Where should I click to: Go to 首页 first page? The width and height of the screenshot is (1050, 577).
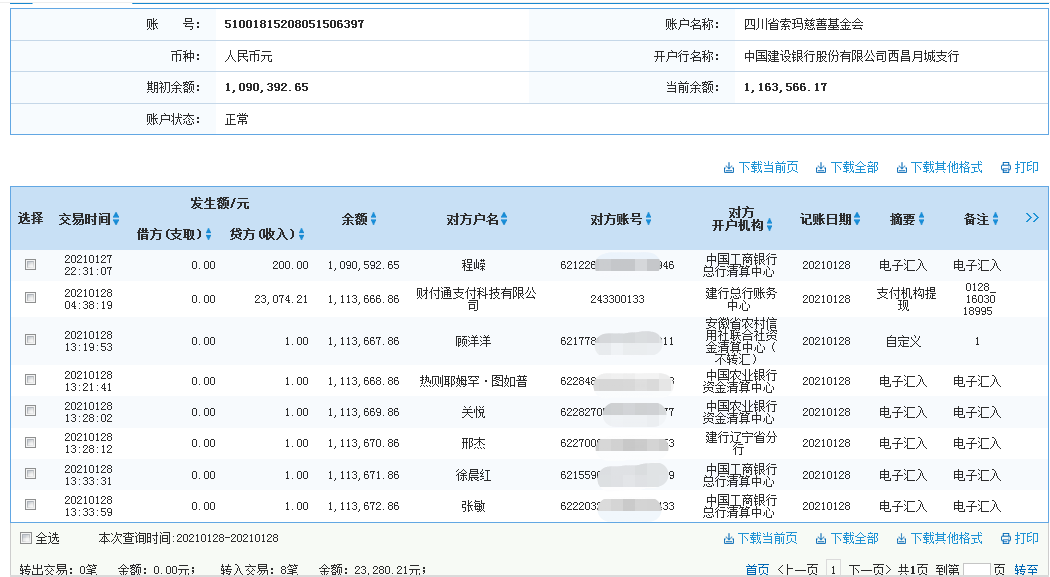click(x=757, y=569)
